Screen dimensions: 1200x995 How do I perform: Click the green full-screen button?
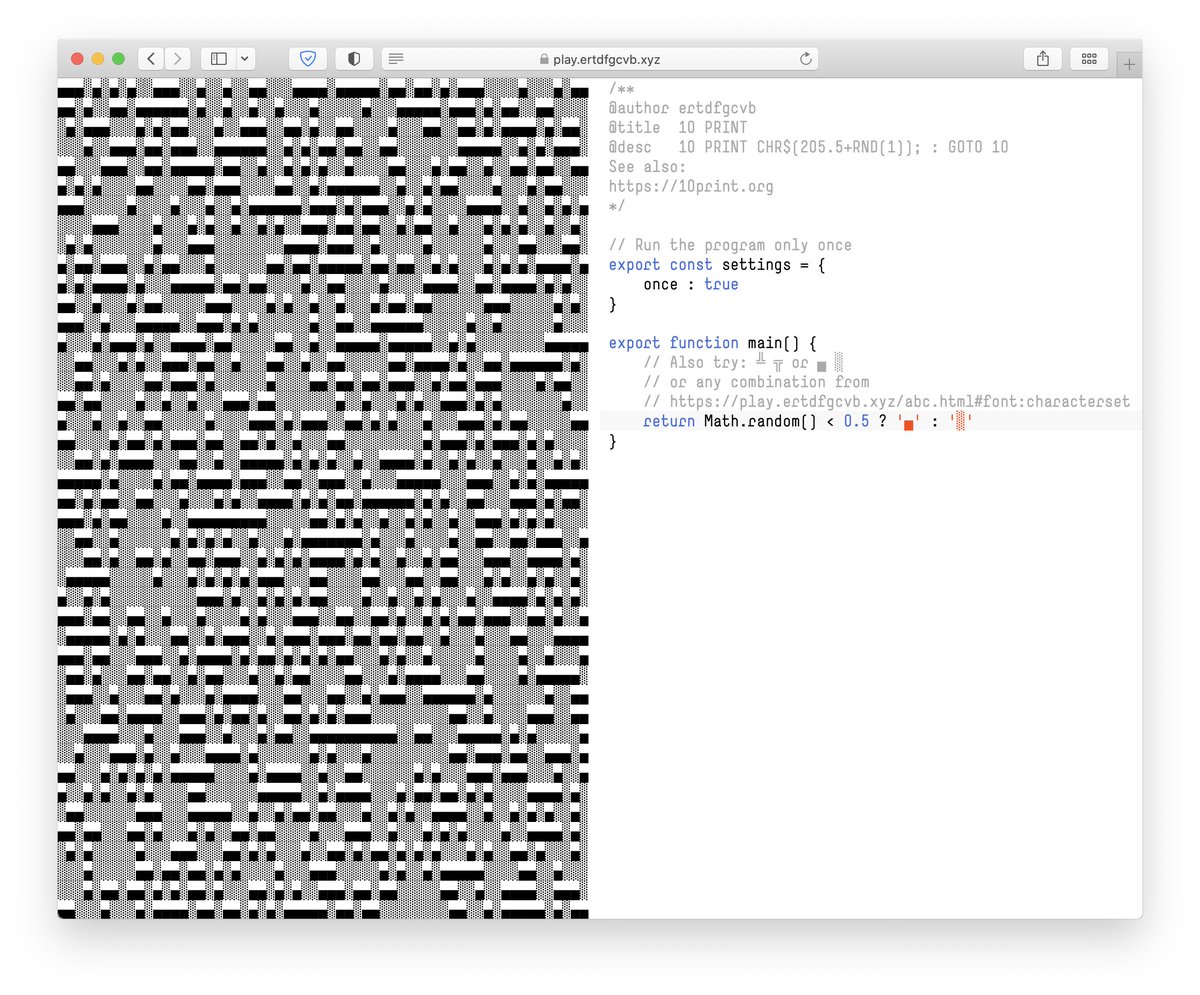118,59
